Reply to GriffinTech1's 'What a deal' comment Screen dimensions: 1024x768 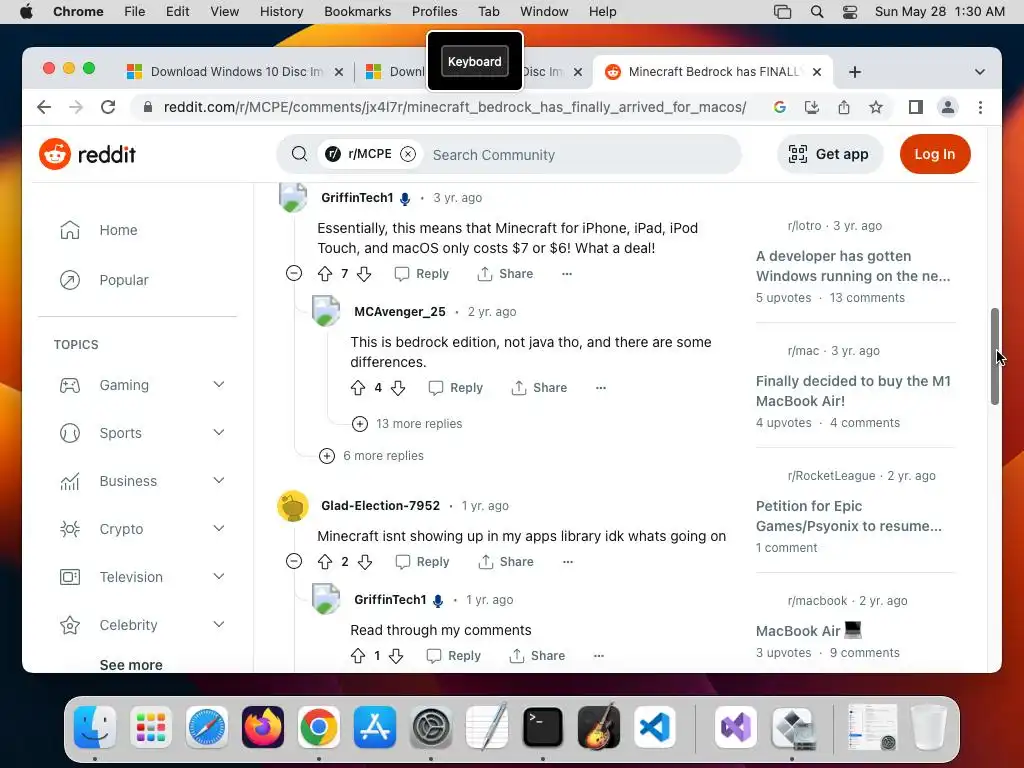coord(422,274)
